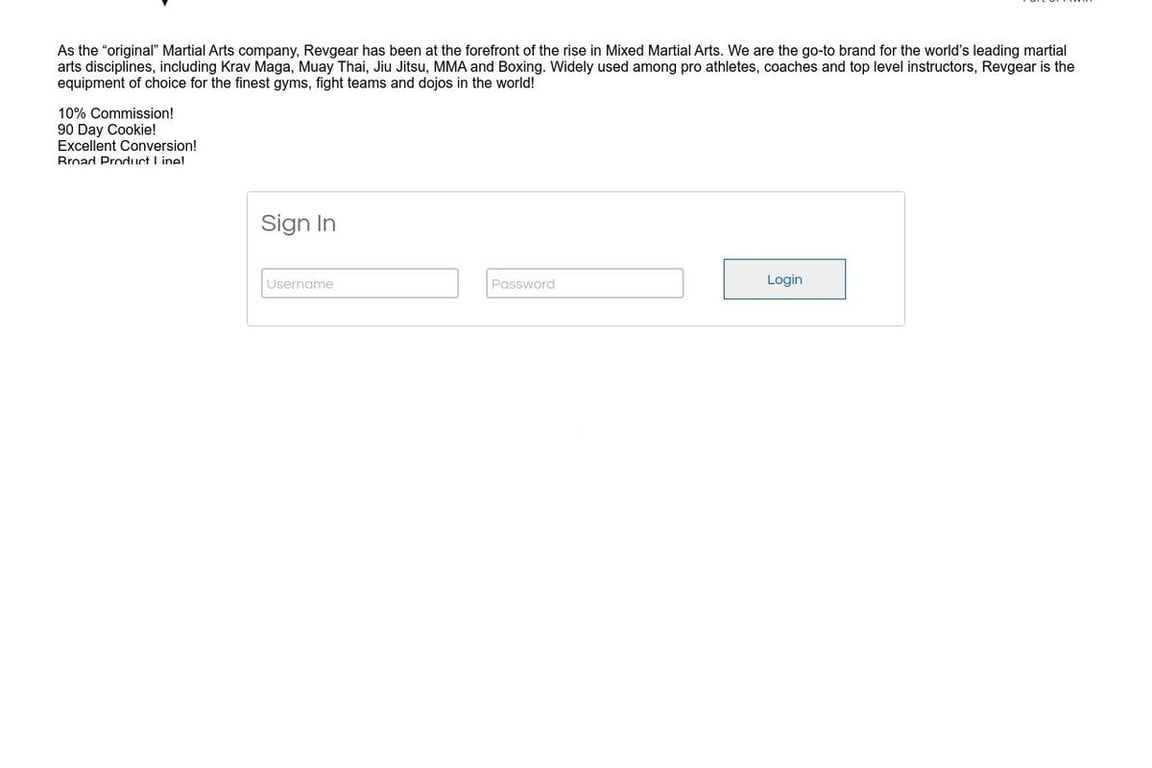Image resolution: width=1152 pixels, height=768 pixels.
Task: Click the Username input field
Action: [x=360, y=284]
